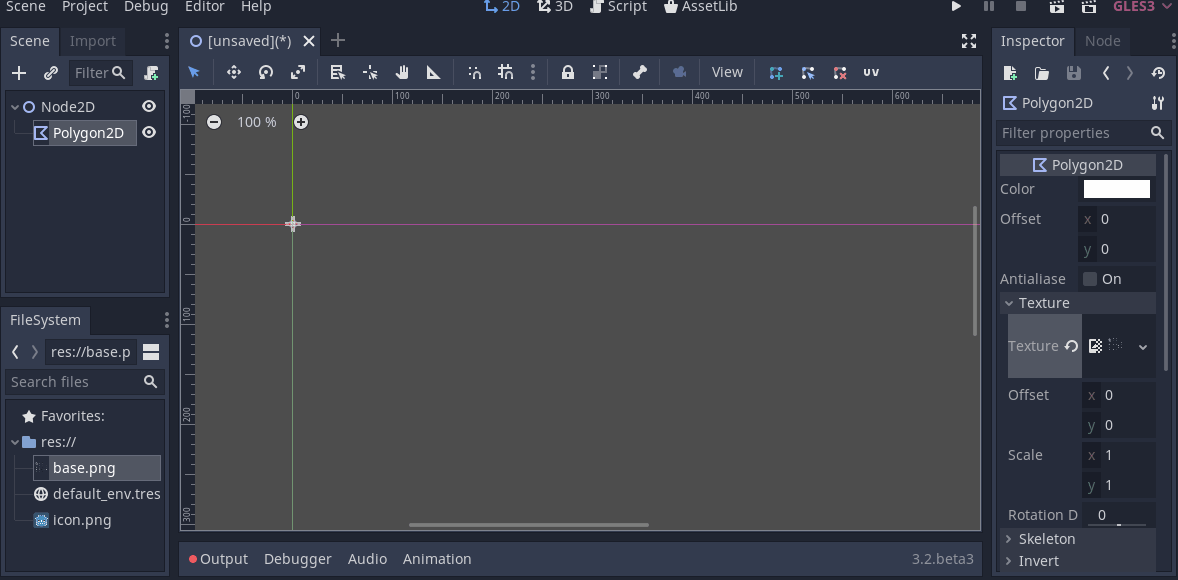This screenshot has width=1178, height=580.
Task: Enable the Antialiased On checkbox
Action: (1090, 279)
